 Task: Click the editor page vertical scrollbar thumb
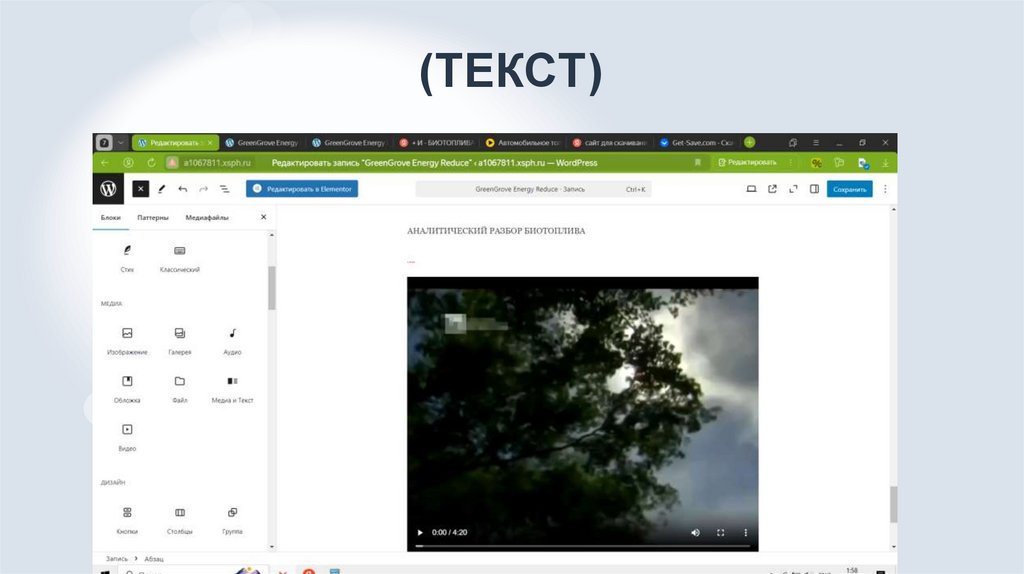[893, 504]
